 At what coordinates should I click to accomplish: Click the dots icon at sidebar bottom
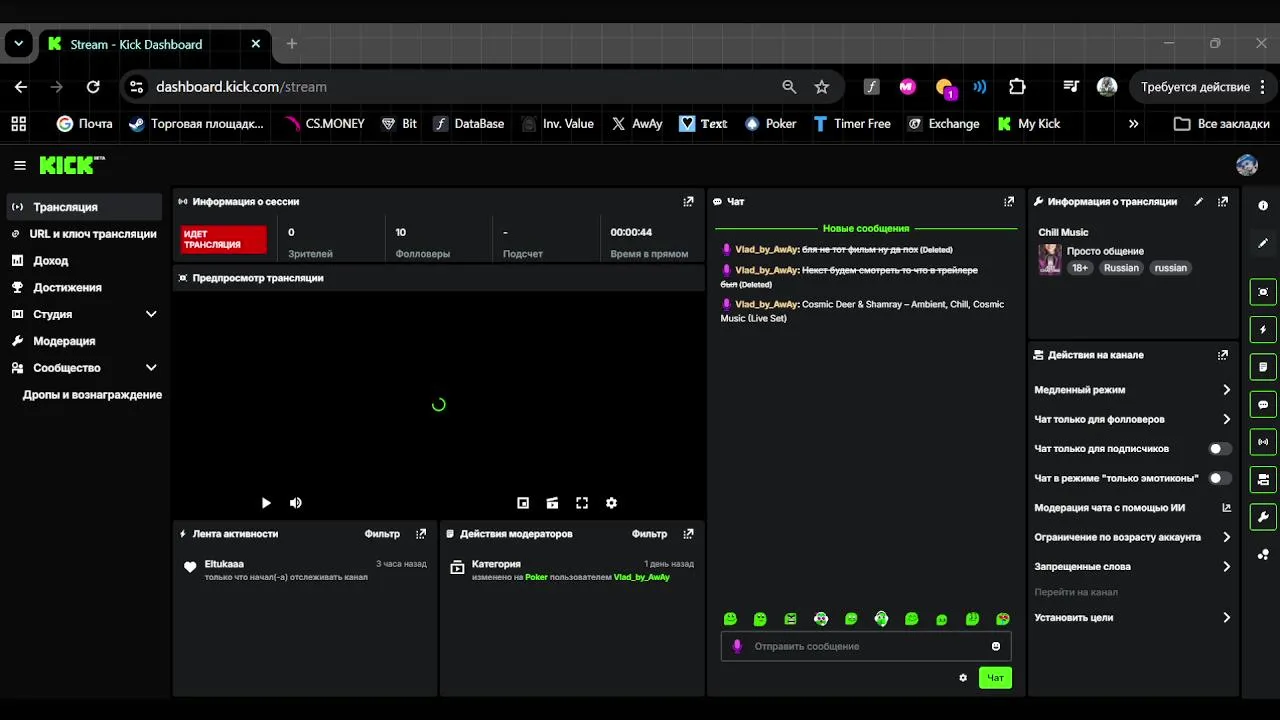coord(1263,555)
